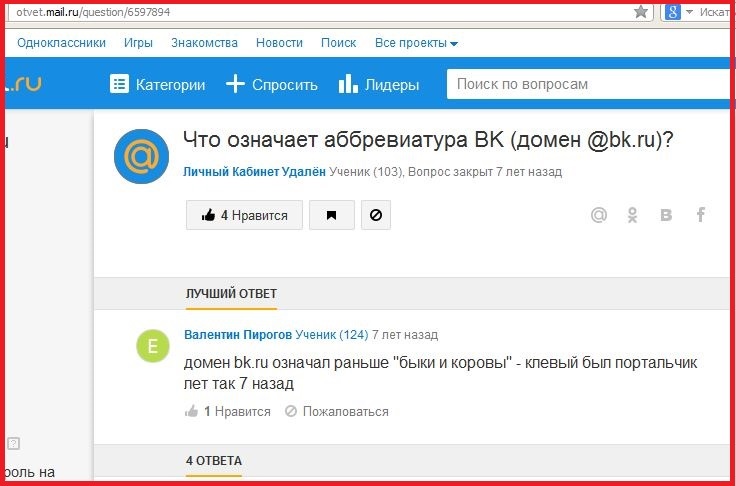Click the Mail.ru logo in header
Viewport: 736px width, 486px height.
pos(23,84)
